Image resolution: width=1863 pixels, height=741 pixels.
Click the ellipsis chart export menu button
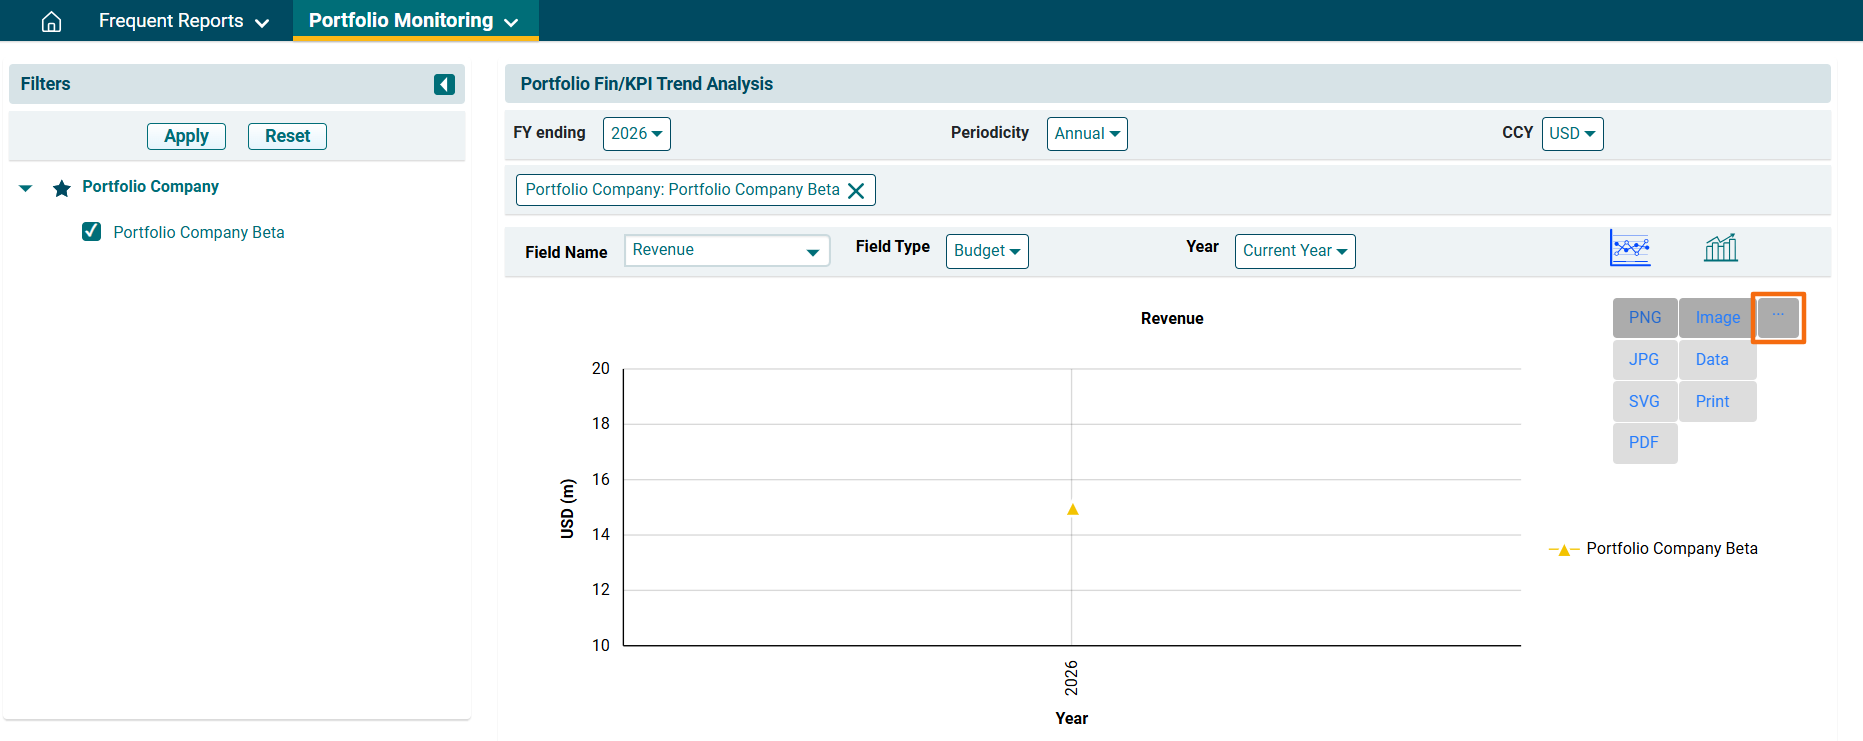coord(1777,317)
